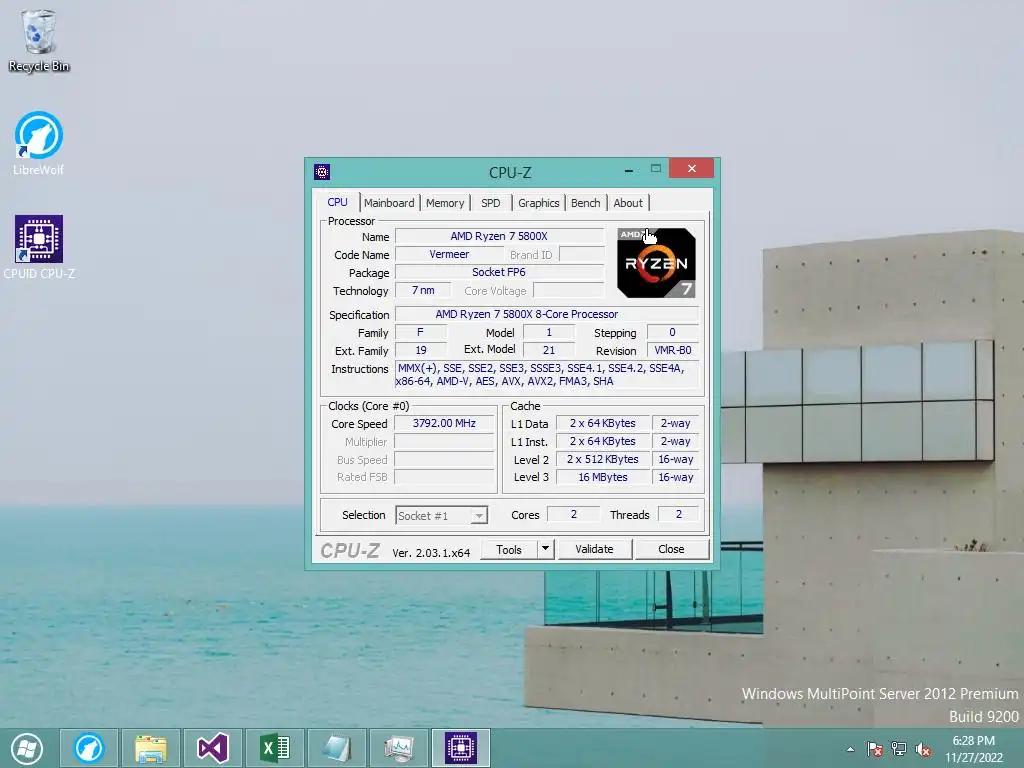Click the empty Bus Speed field
This screenshot has height=768, width=1024.
click(x=444, y=459)
